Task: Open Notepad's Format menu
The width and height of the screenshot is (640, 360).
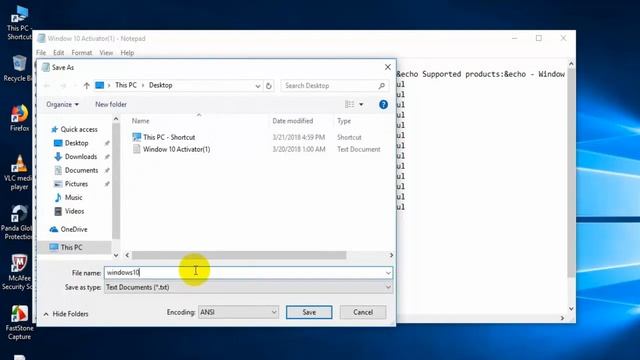Action: 82,53
